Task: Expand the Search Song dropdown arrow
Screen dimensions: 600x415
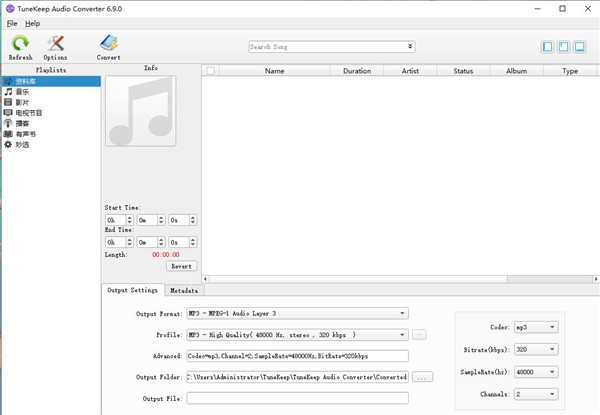Action: (410, 46)
